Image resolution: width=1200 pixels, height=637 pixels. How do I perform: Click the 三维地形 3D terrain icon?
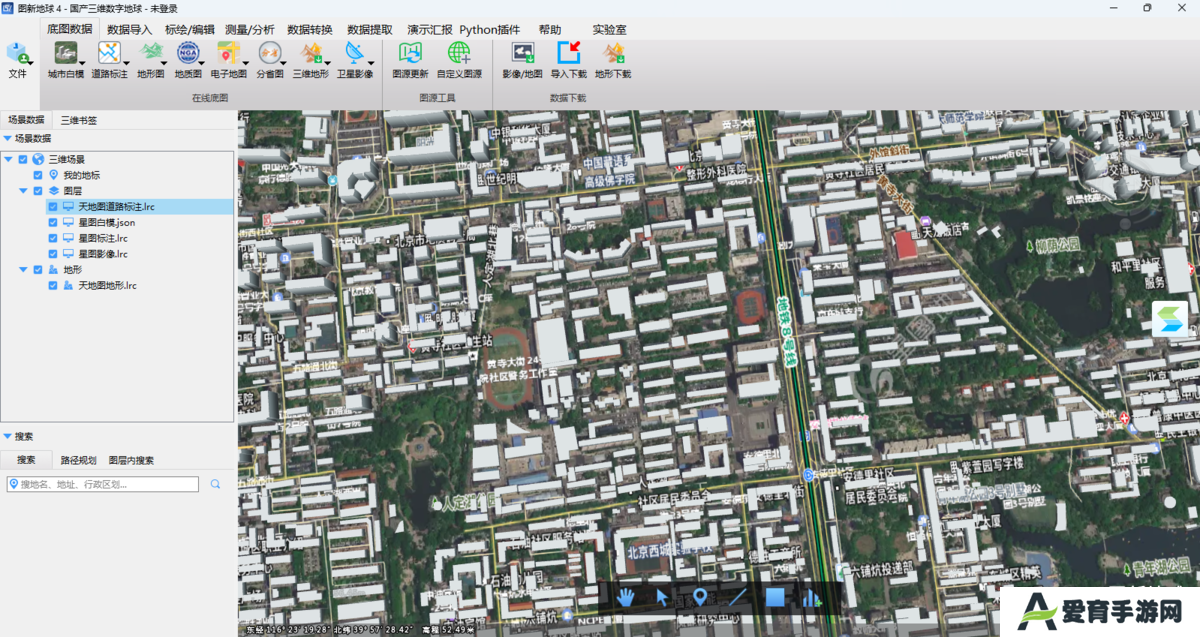(310, 52)
